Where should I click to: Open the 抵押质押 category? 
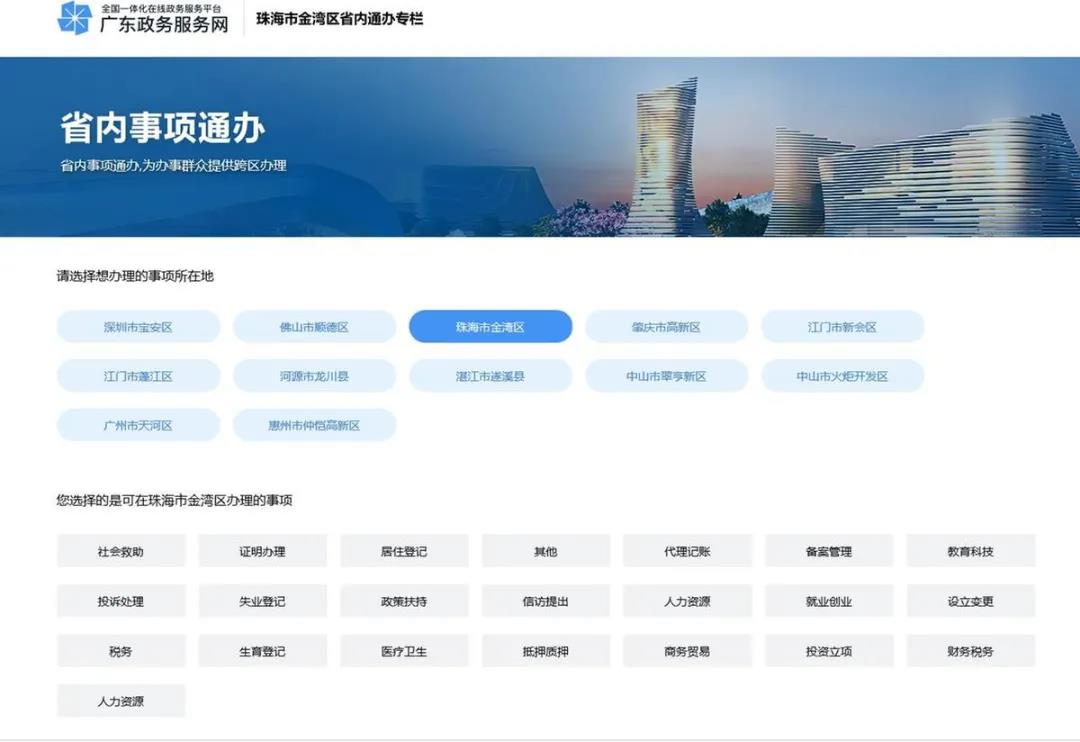point(545,651)
